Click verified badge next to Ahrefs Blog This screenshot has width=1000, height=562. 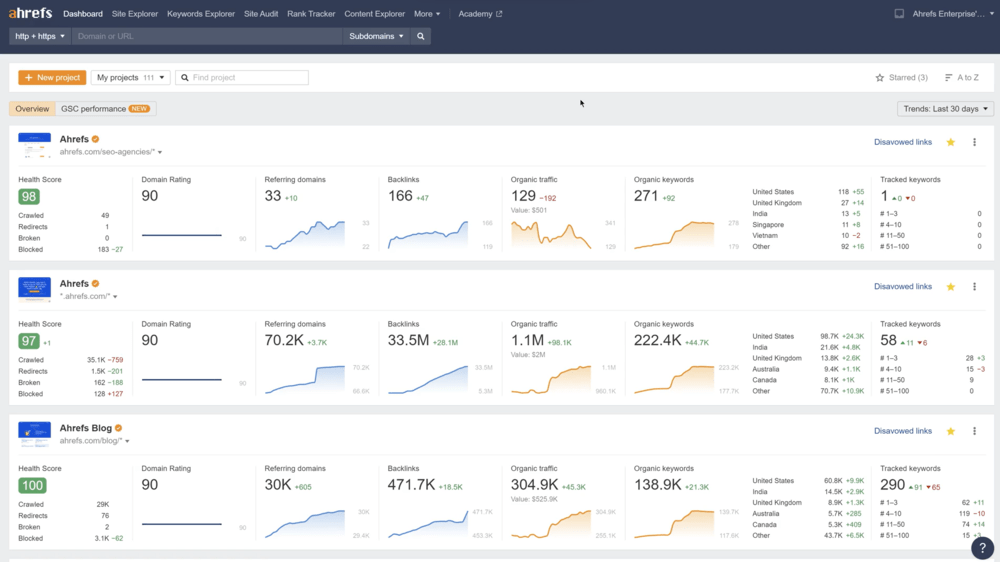[119, 428]
